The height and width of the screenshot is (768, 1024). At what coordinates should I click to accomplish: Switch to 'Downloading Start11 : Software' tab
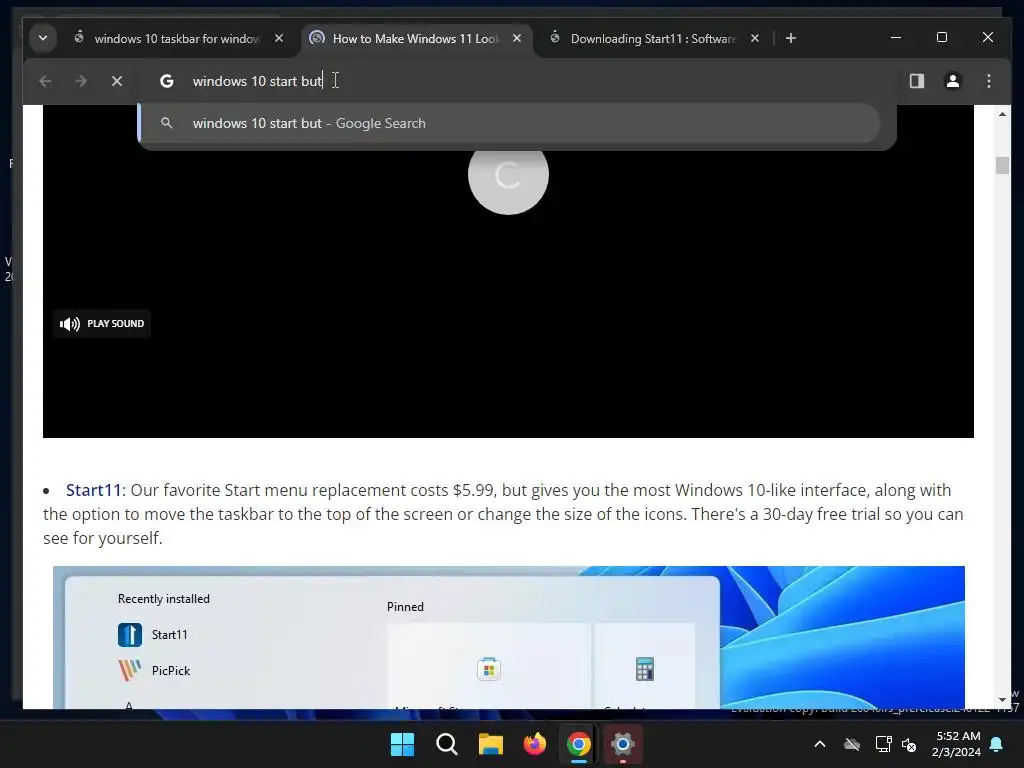[x=652, y=39]
